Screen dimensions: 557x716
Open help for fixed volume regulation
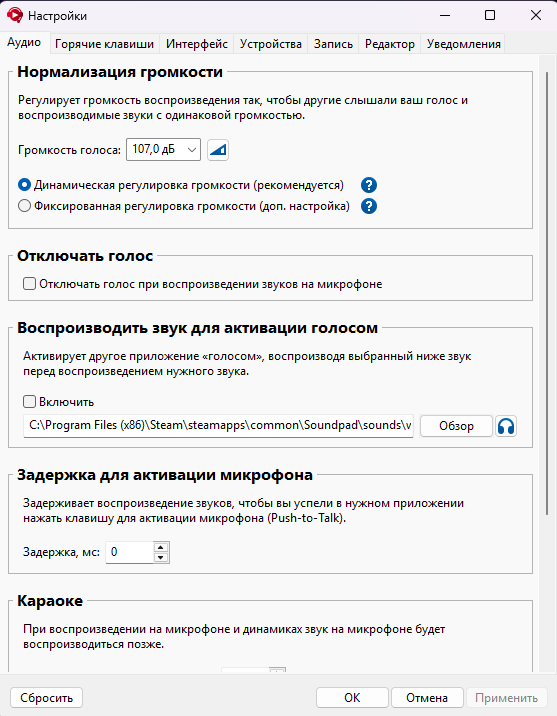point(369,206)
